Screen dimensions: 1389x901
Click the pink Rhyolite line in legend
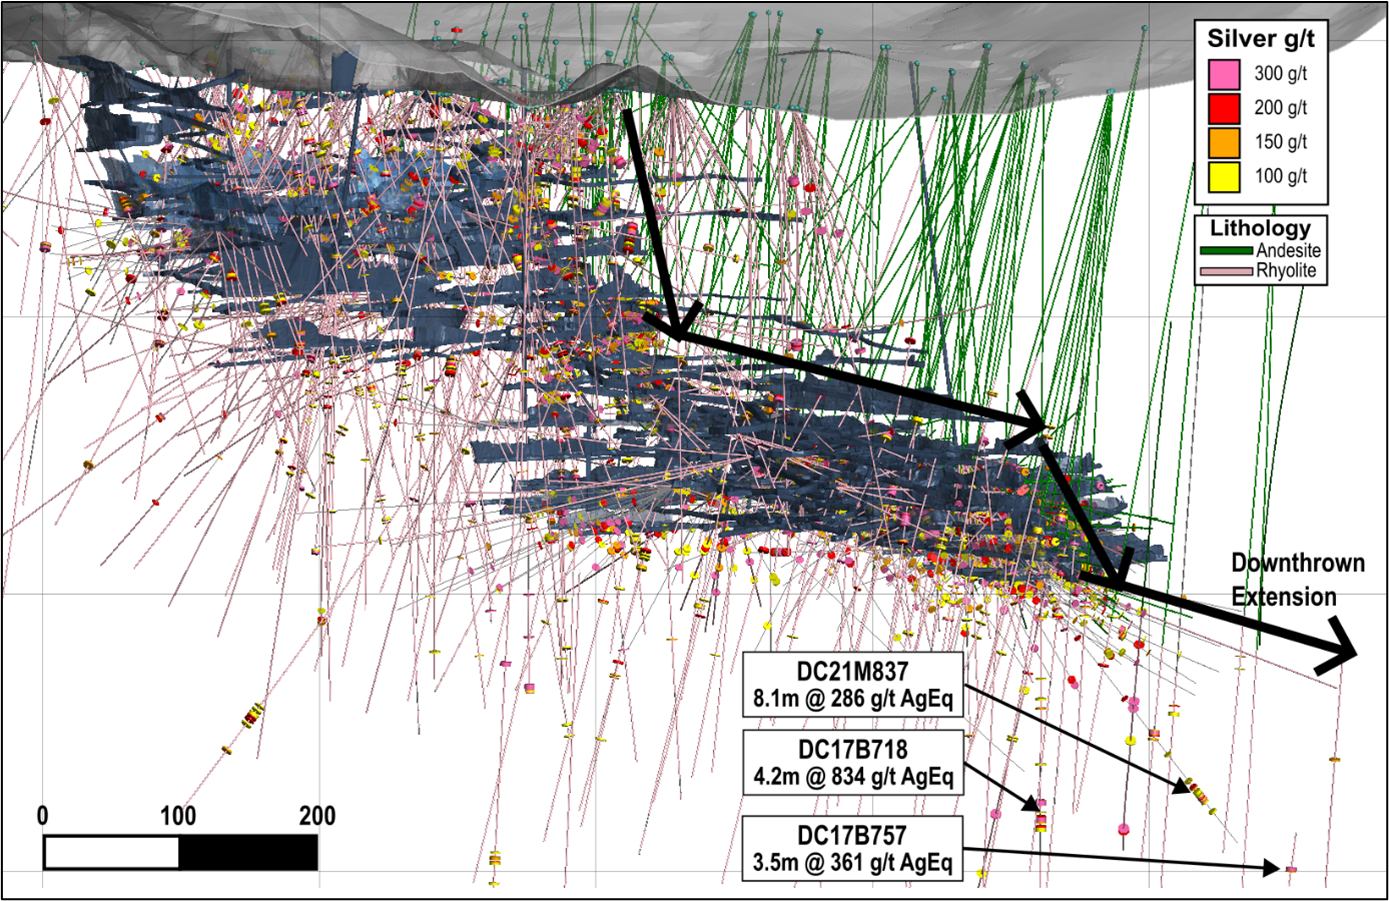pyautogui.click(x=1226, y=271)
